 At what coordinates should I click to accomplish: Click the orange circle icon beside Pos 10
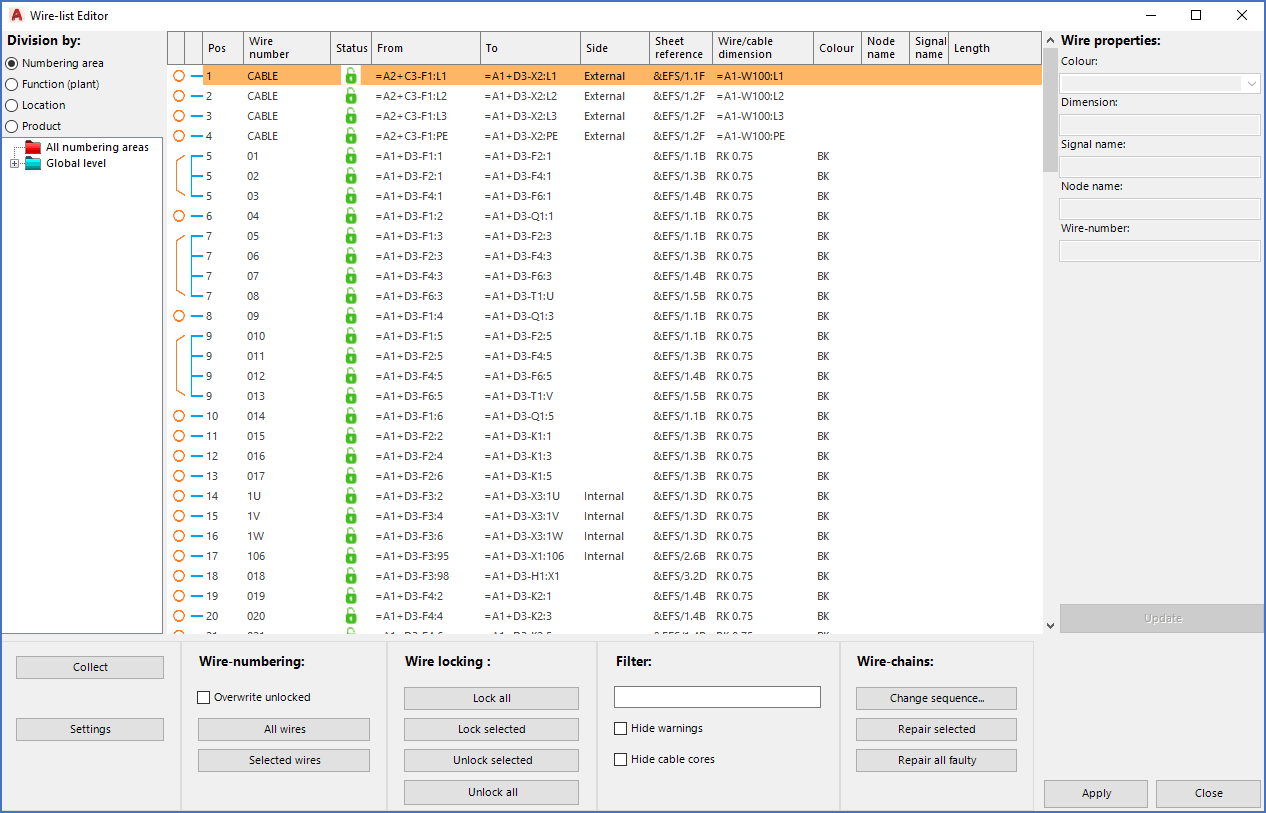(180, 416)
